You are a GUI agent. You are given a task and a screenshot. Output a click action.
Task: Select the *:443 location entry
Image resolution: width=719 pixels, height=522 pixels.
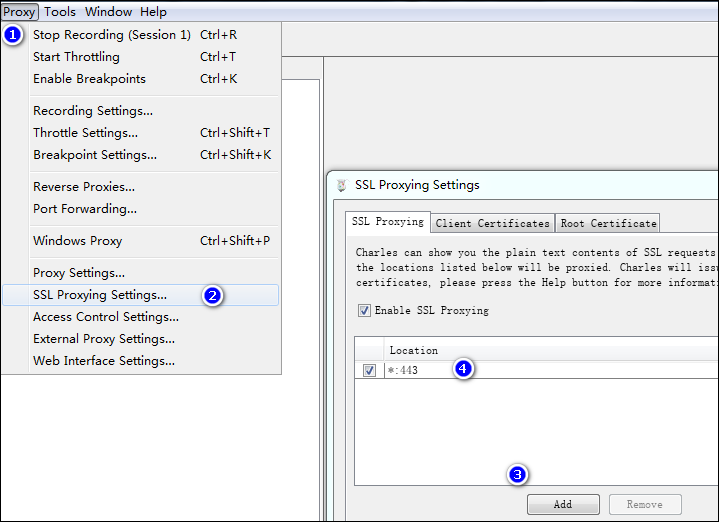coord(551,370)
